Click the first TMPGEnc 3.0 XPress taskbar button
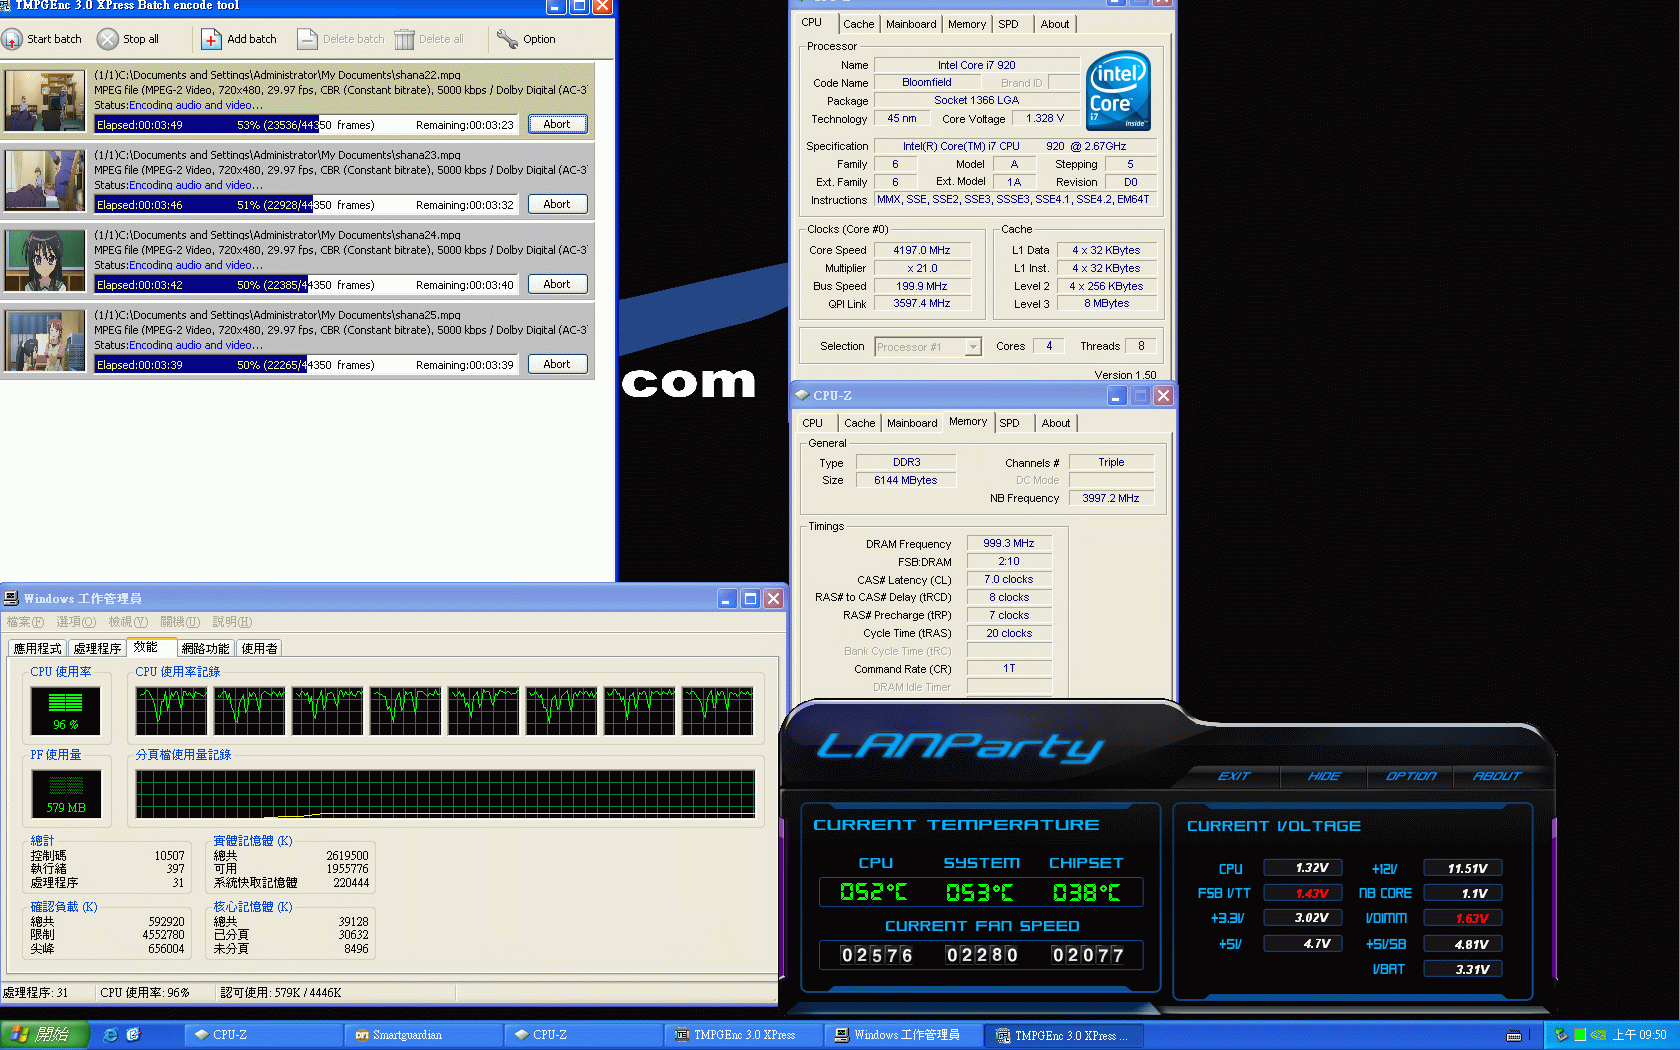This screenshot has height=1050, width=1680. (x=744, y=1035)
